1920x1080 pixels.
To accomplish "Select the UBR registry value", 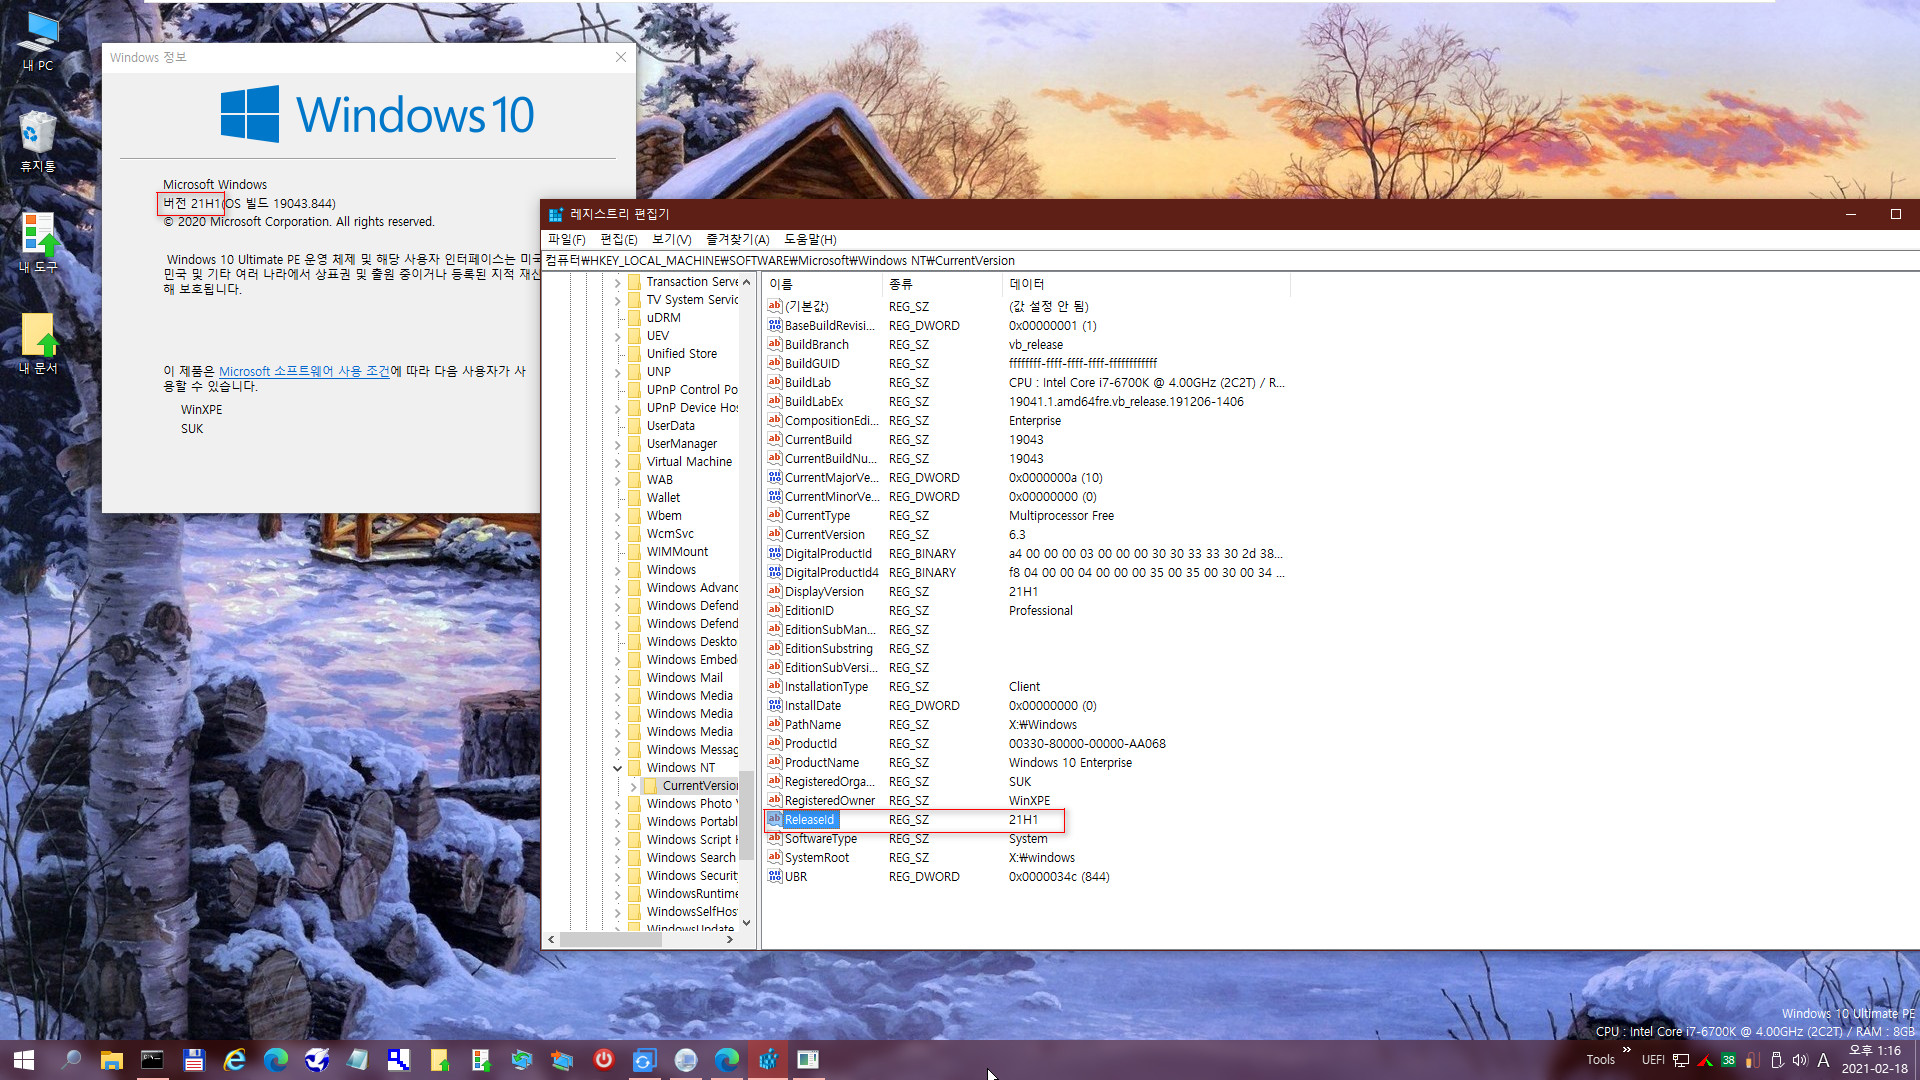I will click(x=795, y=877).
